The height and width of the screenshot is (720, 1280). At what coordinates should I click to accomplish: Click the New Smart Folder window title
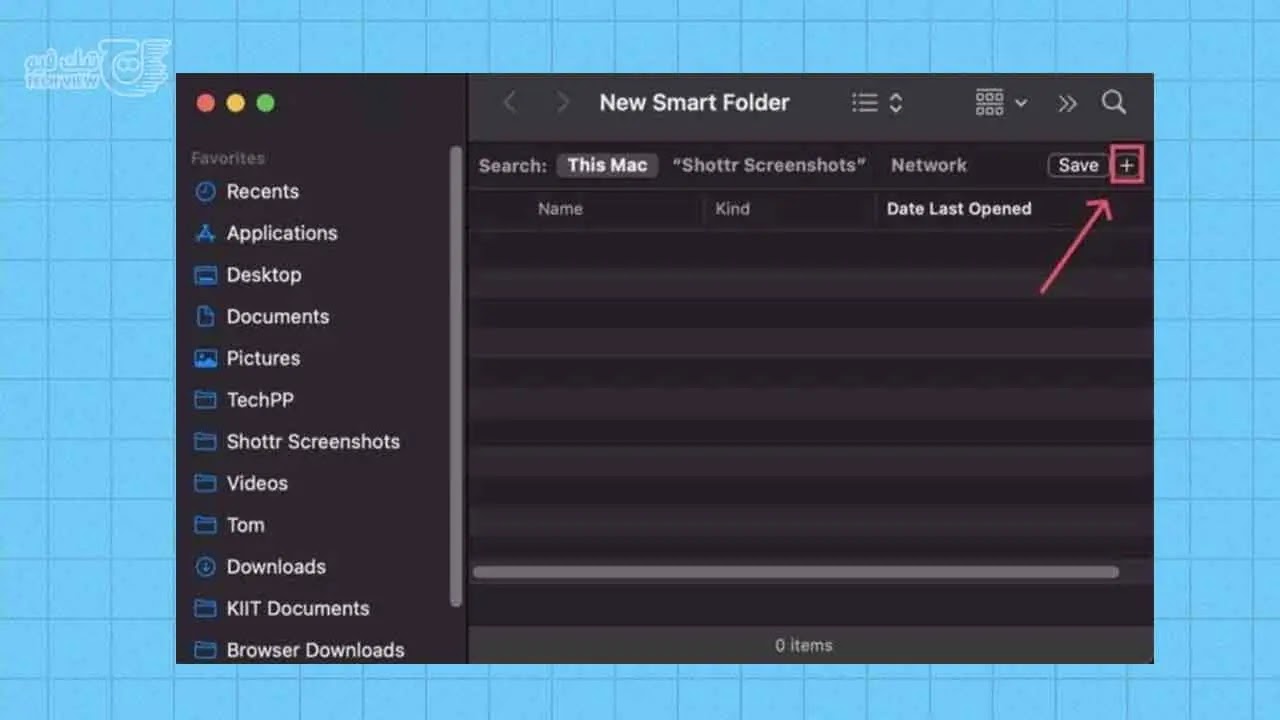pos(695,102)
